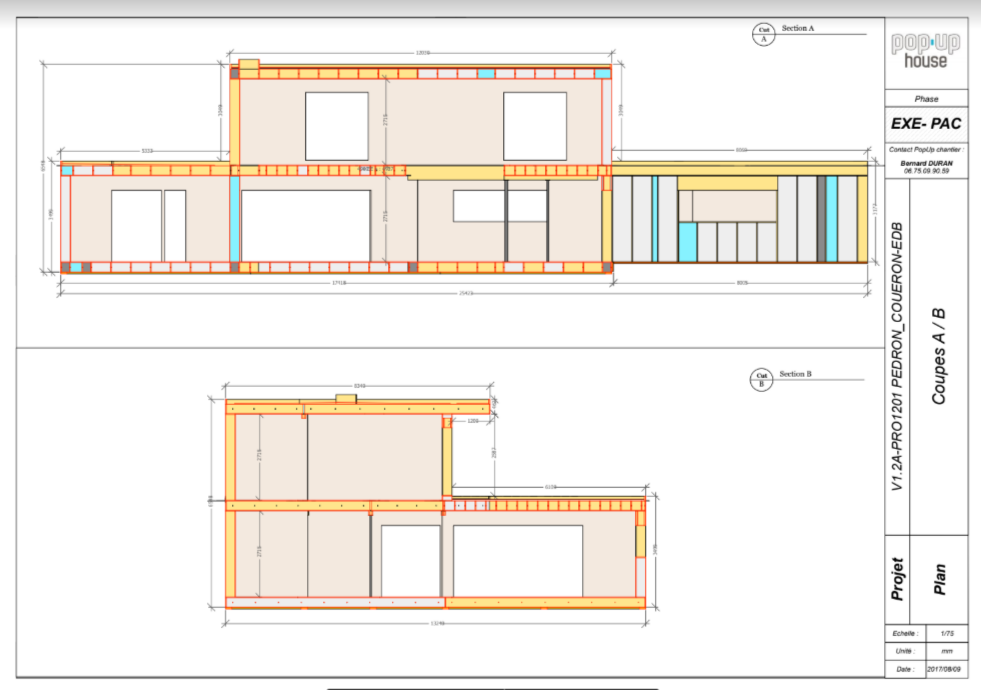This screenshot has width=981, height=690.
Task: Click the Cut B section marker circle
Action: [x=761, y=379]
